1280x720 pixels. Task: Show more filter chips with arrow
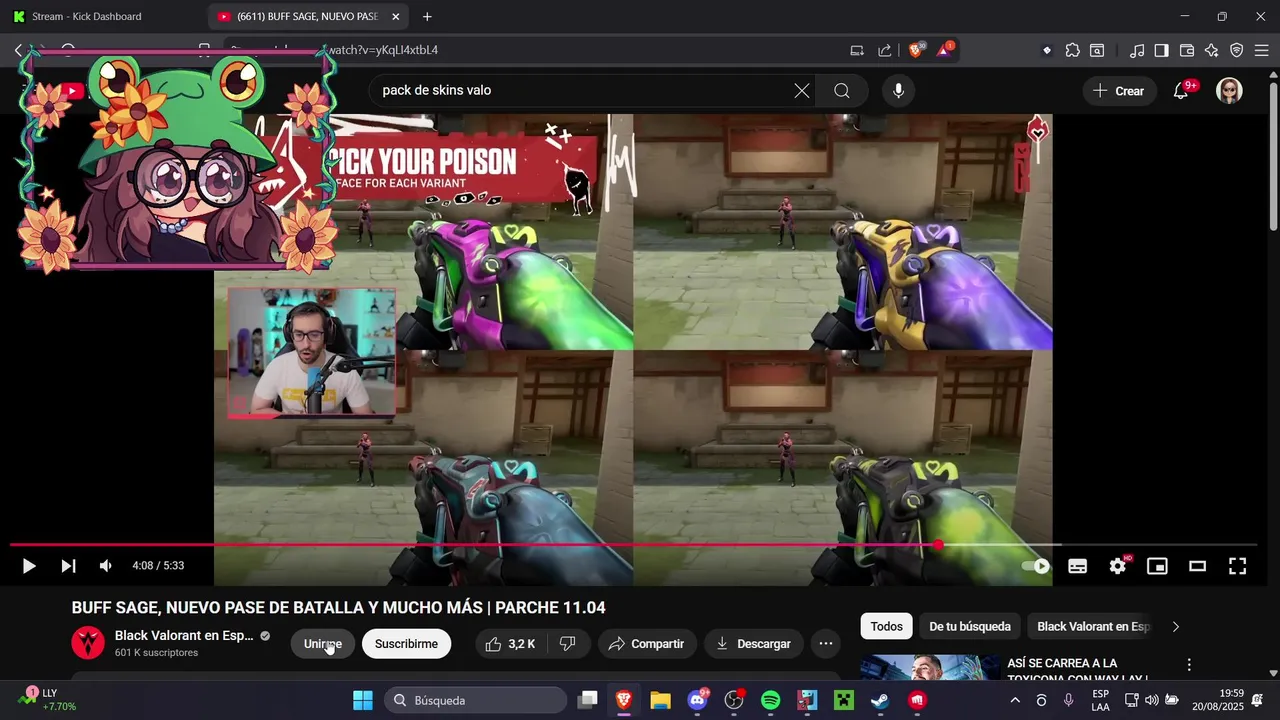(x=1176, y=627)
